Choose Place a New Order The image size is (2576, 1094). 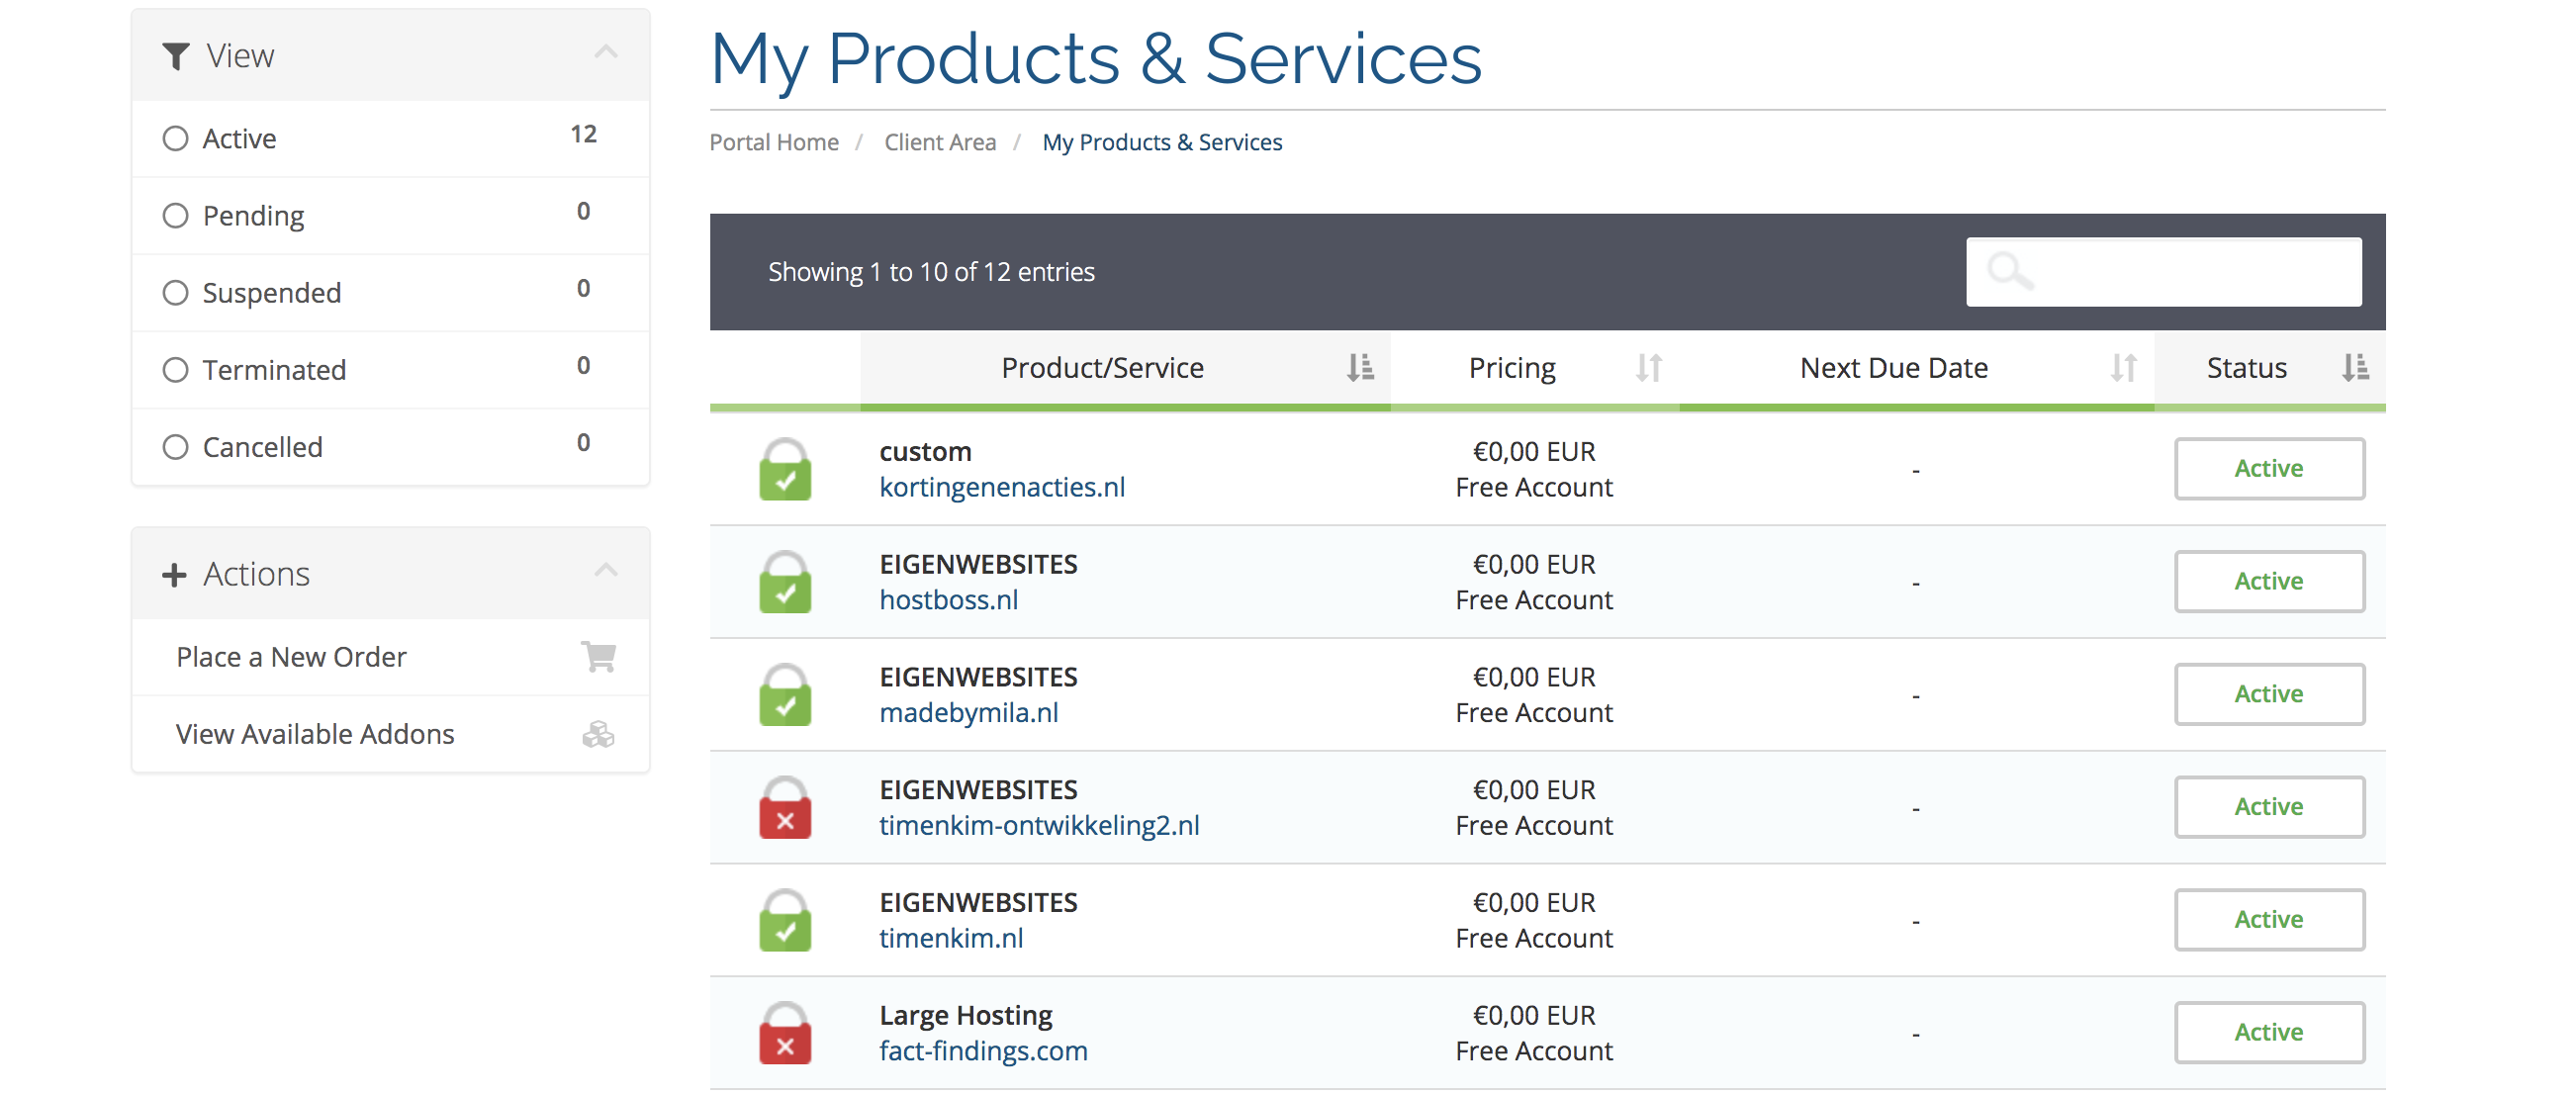point(291,657)
